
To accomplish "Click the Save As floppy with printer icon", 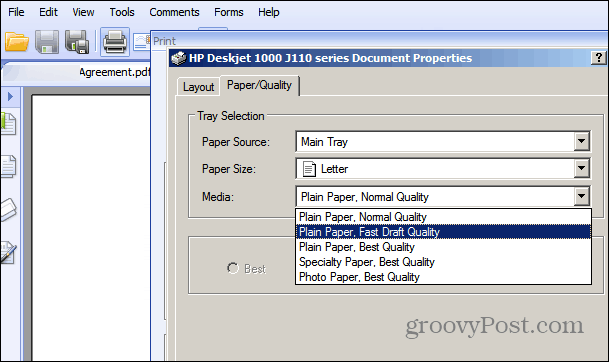I will (x=77, y=42).
